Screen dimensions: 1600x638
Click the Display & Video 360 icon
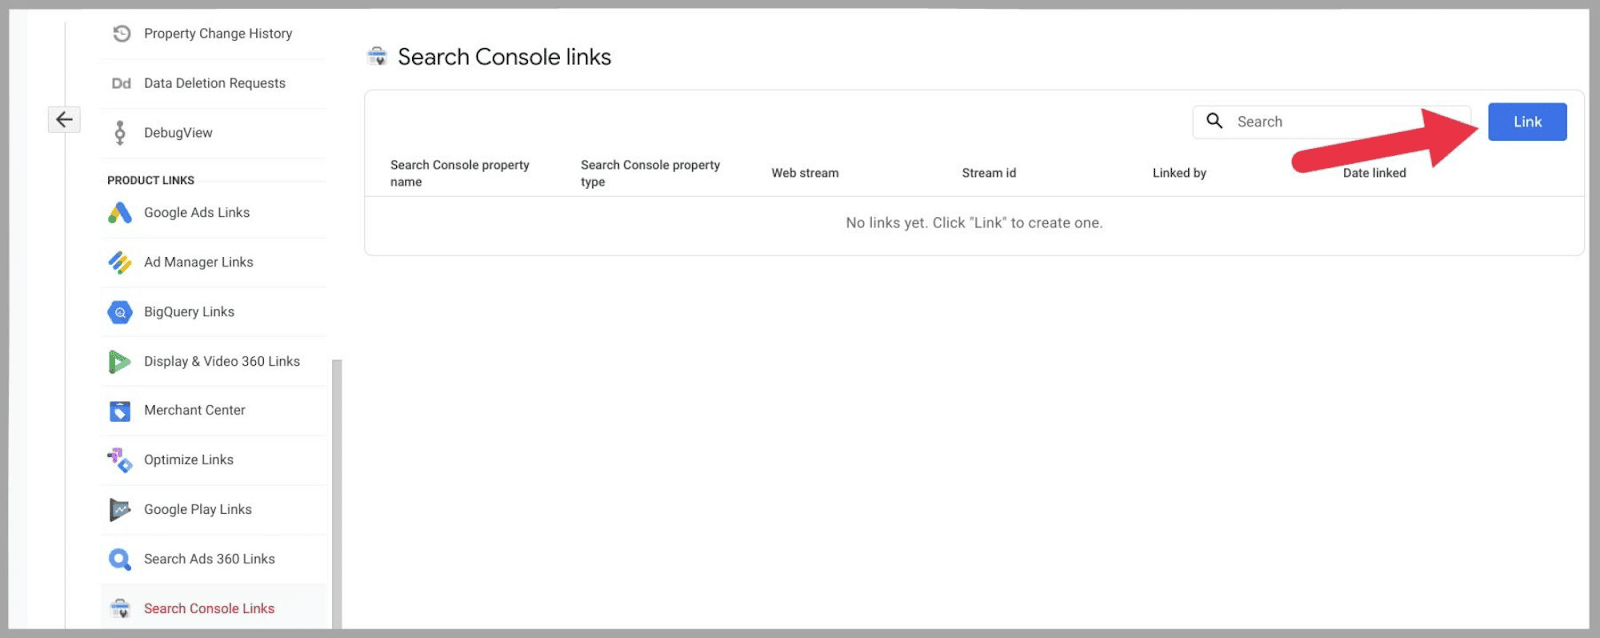(120, 361)
